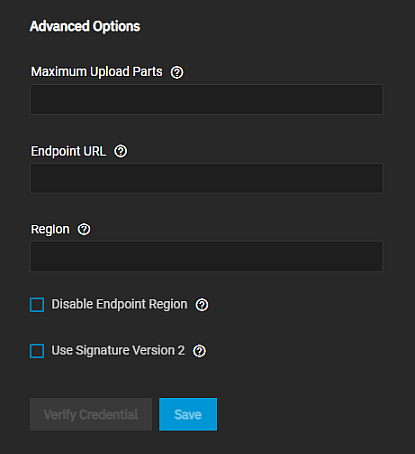View help tooltip for Region field
This screenshot has width=415, height=454.
(x=84, y=229)
